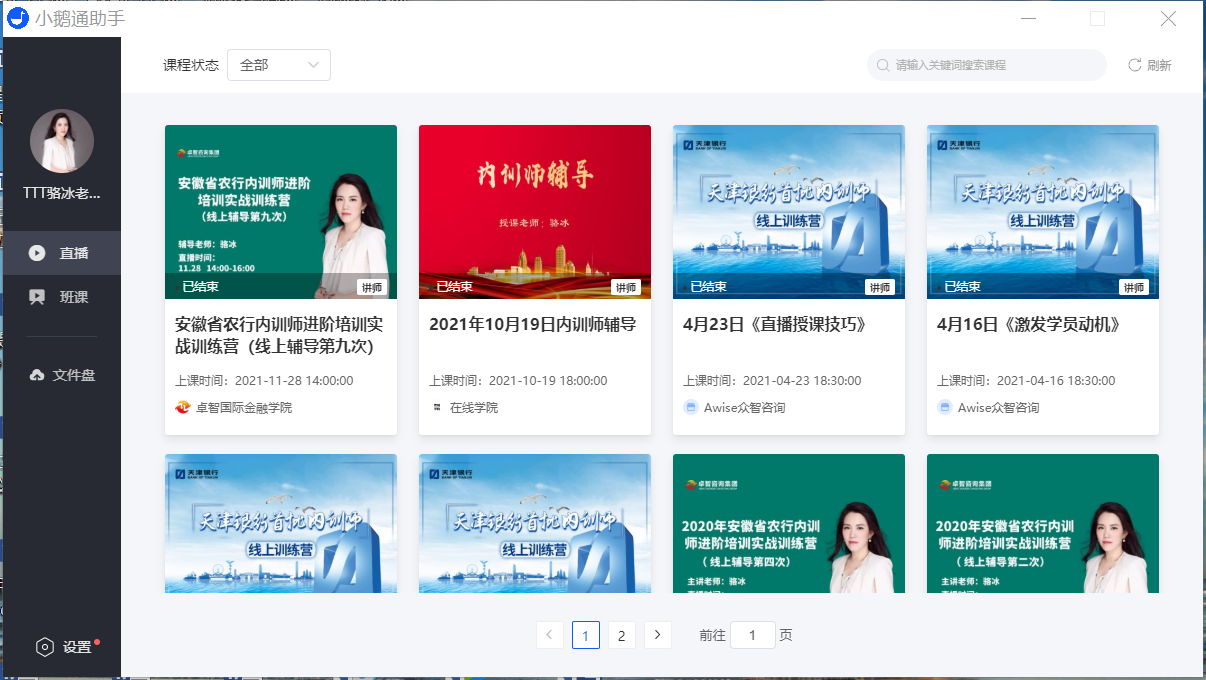
Task: Click 已结束 status on 第九次 course card
Action: (202, 287)
